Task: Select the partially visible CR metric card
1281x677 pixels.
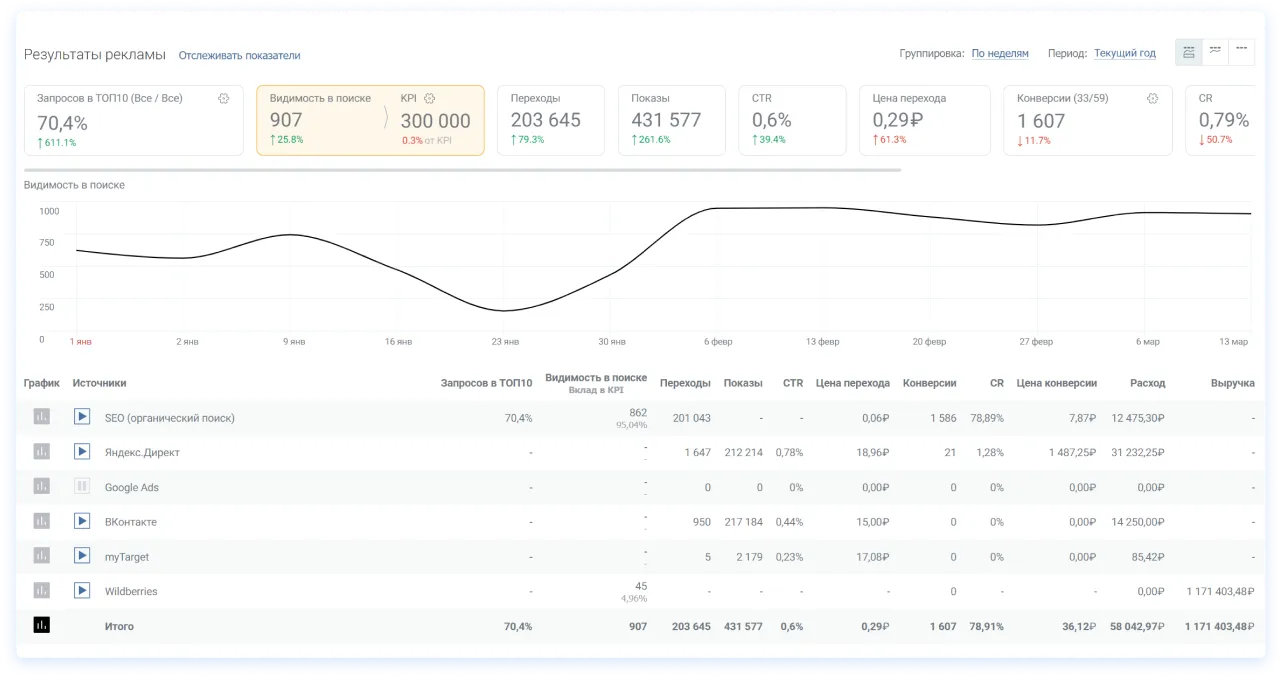Action: coord(1221,120)
